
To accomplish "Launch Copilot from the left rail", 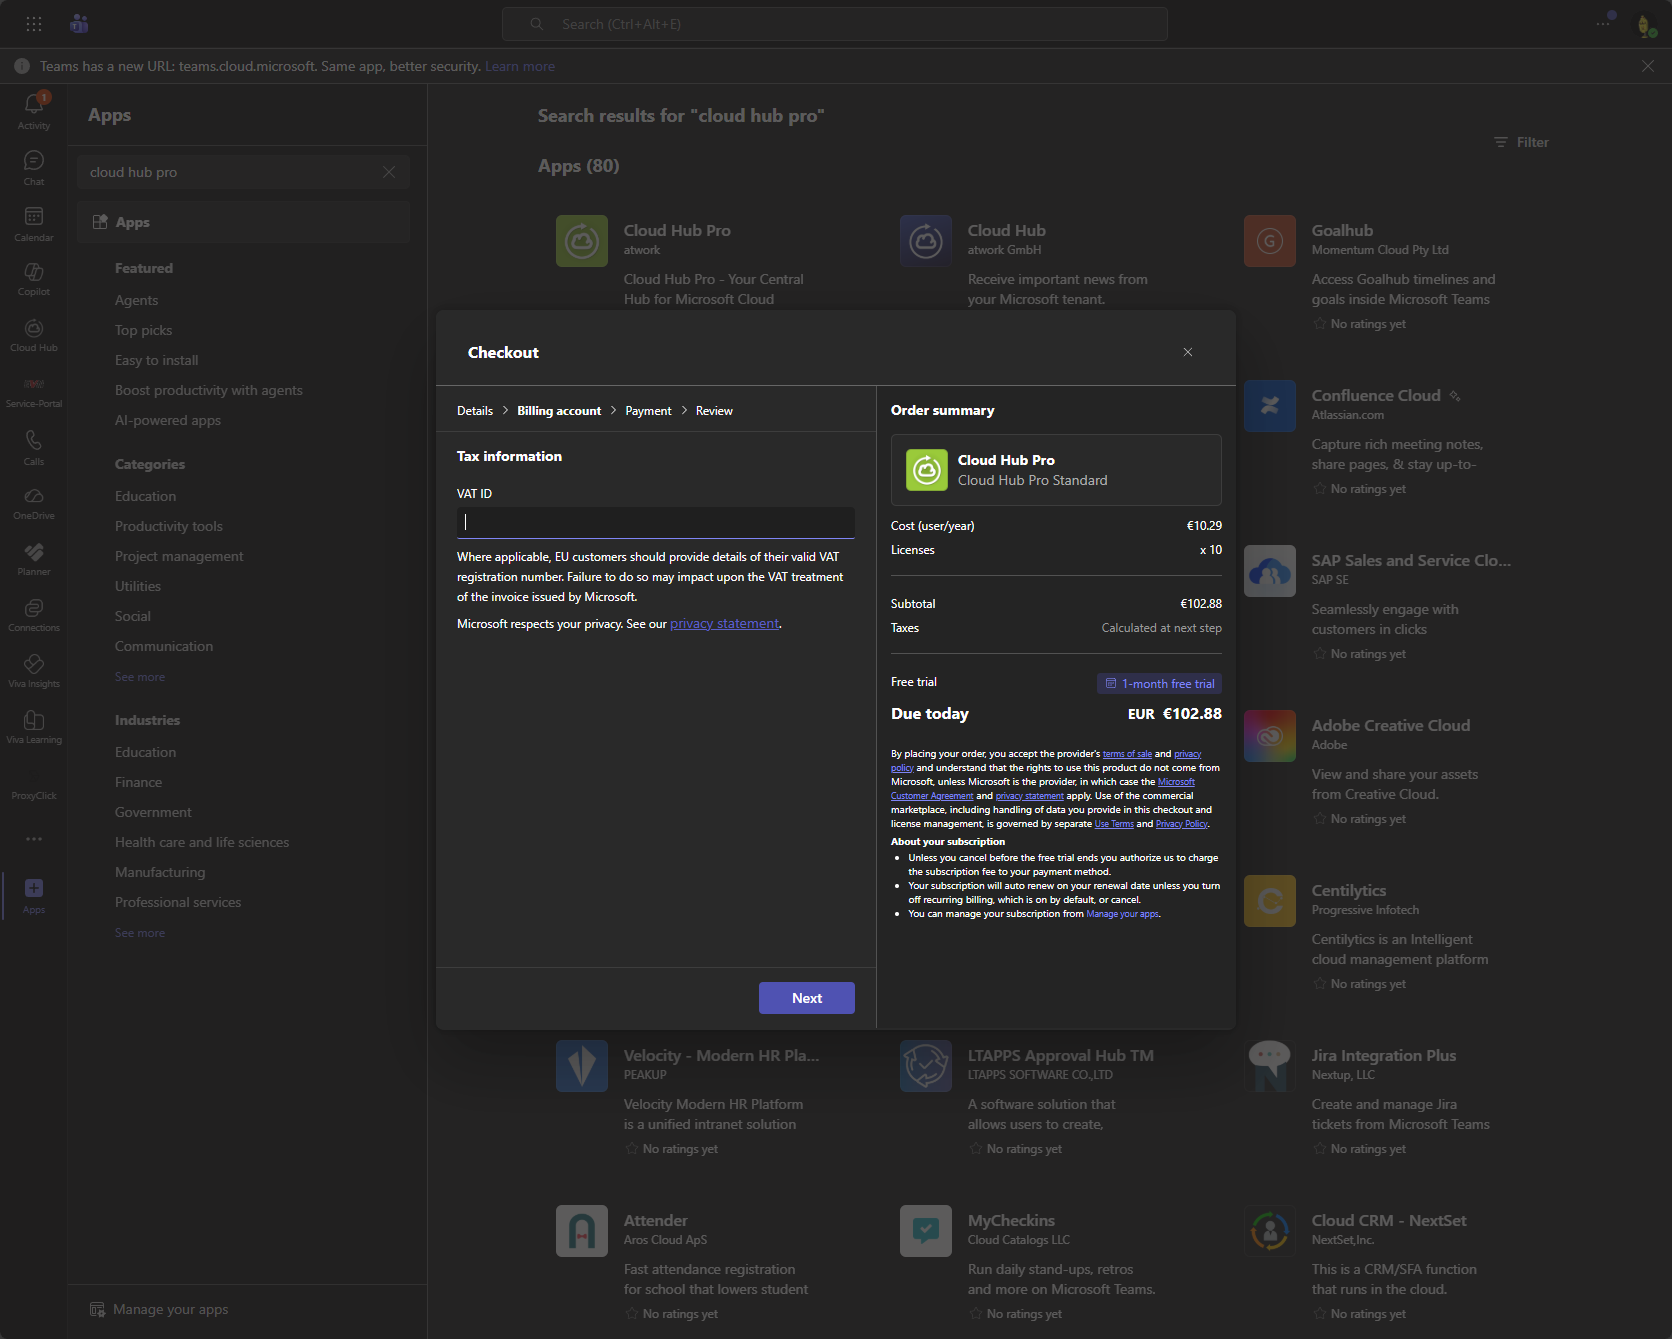I will pos(34,279).
